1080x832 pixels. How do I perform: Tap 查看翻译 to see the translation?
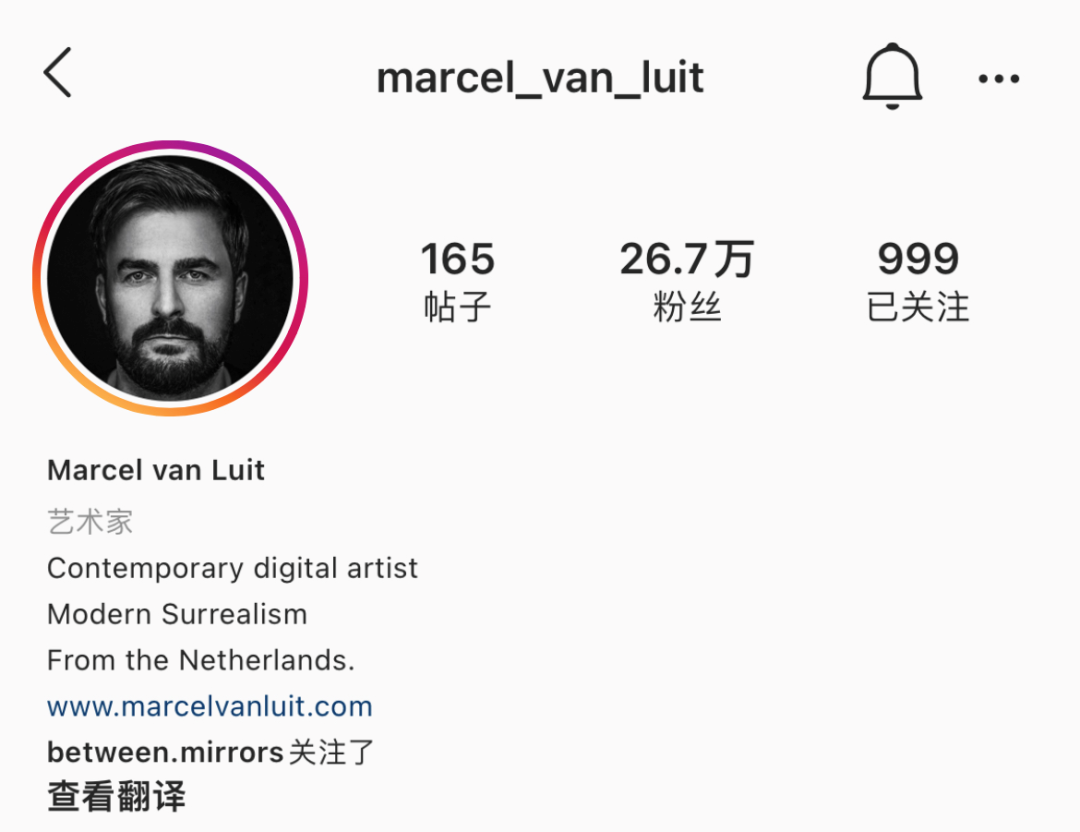(x=116, y=796)
